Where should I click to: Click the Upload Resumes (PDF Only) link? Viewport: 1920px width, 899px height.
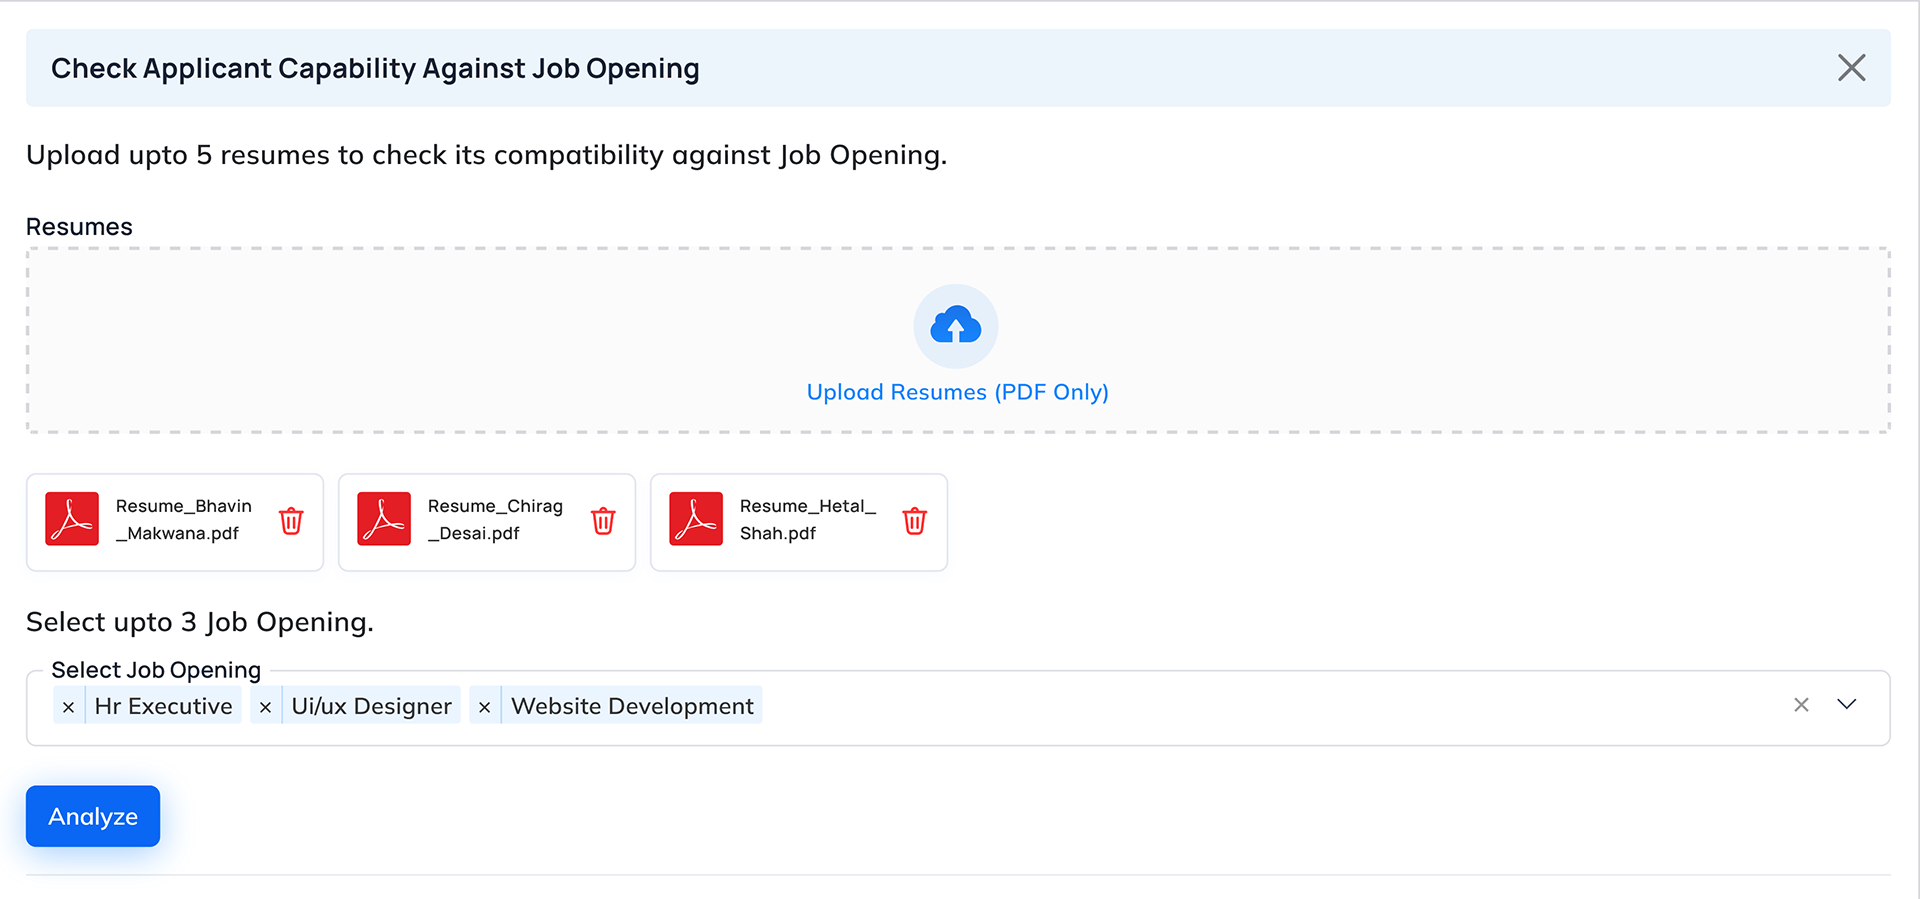pyautogui.click(x=957, y=392)
